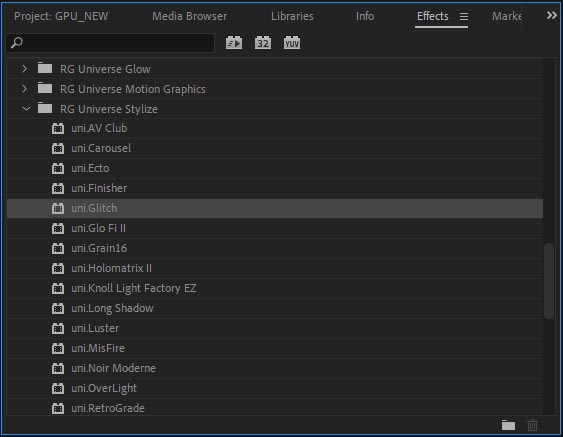Click the effect icon next to uni.Holomatrix II
The width and height of the screenshot is (563, 437).
(58, 268)
